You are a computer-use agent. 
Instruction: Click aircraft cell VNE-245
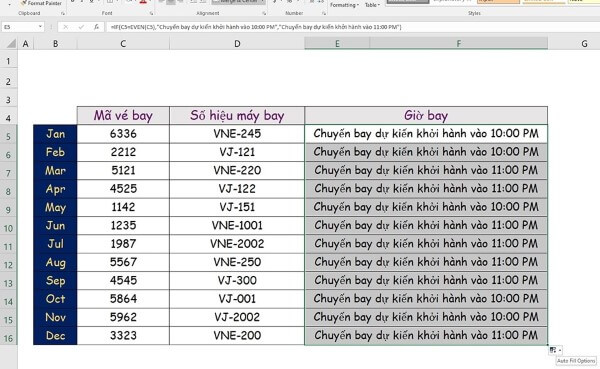click(x=237, y=134)
